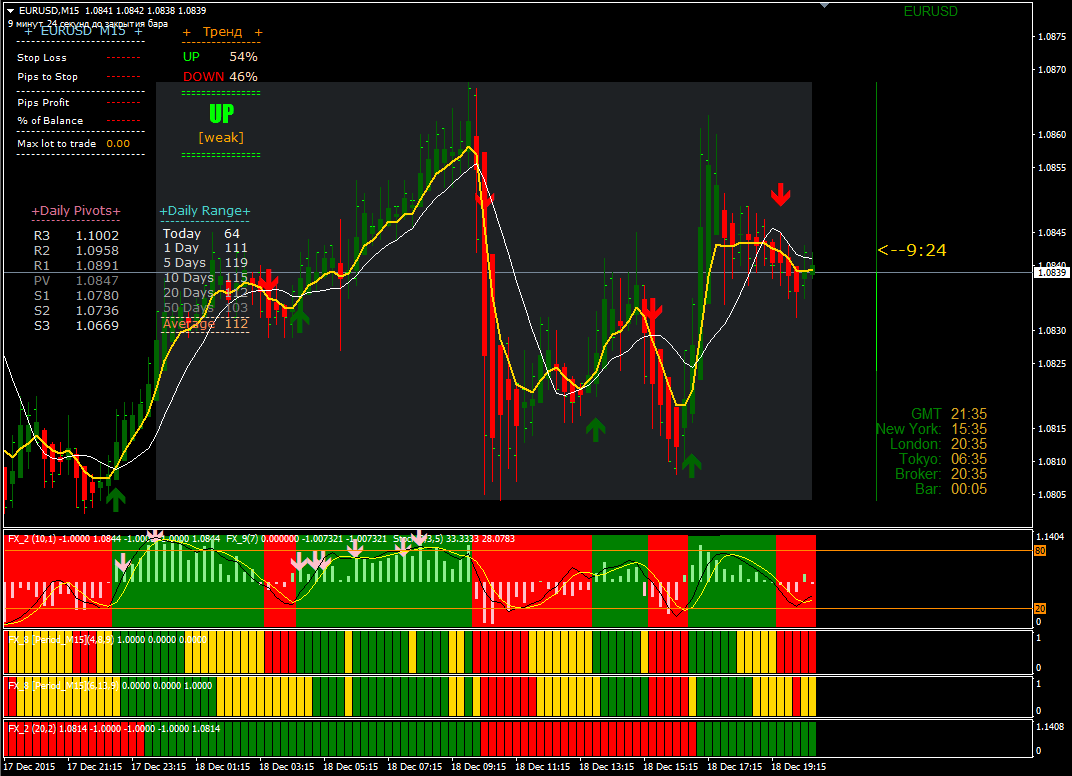Select the rightmost green buy arrow

690,464
